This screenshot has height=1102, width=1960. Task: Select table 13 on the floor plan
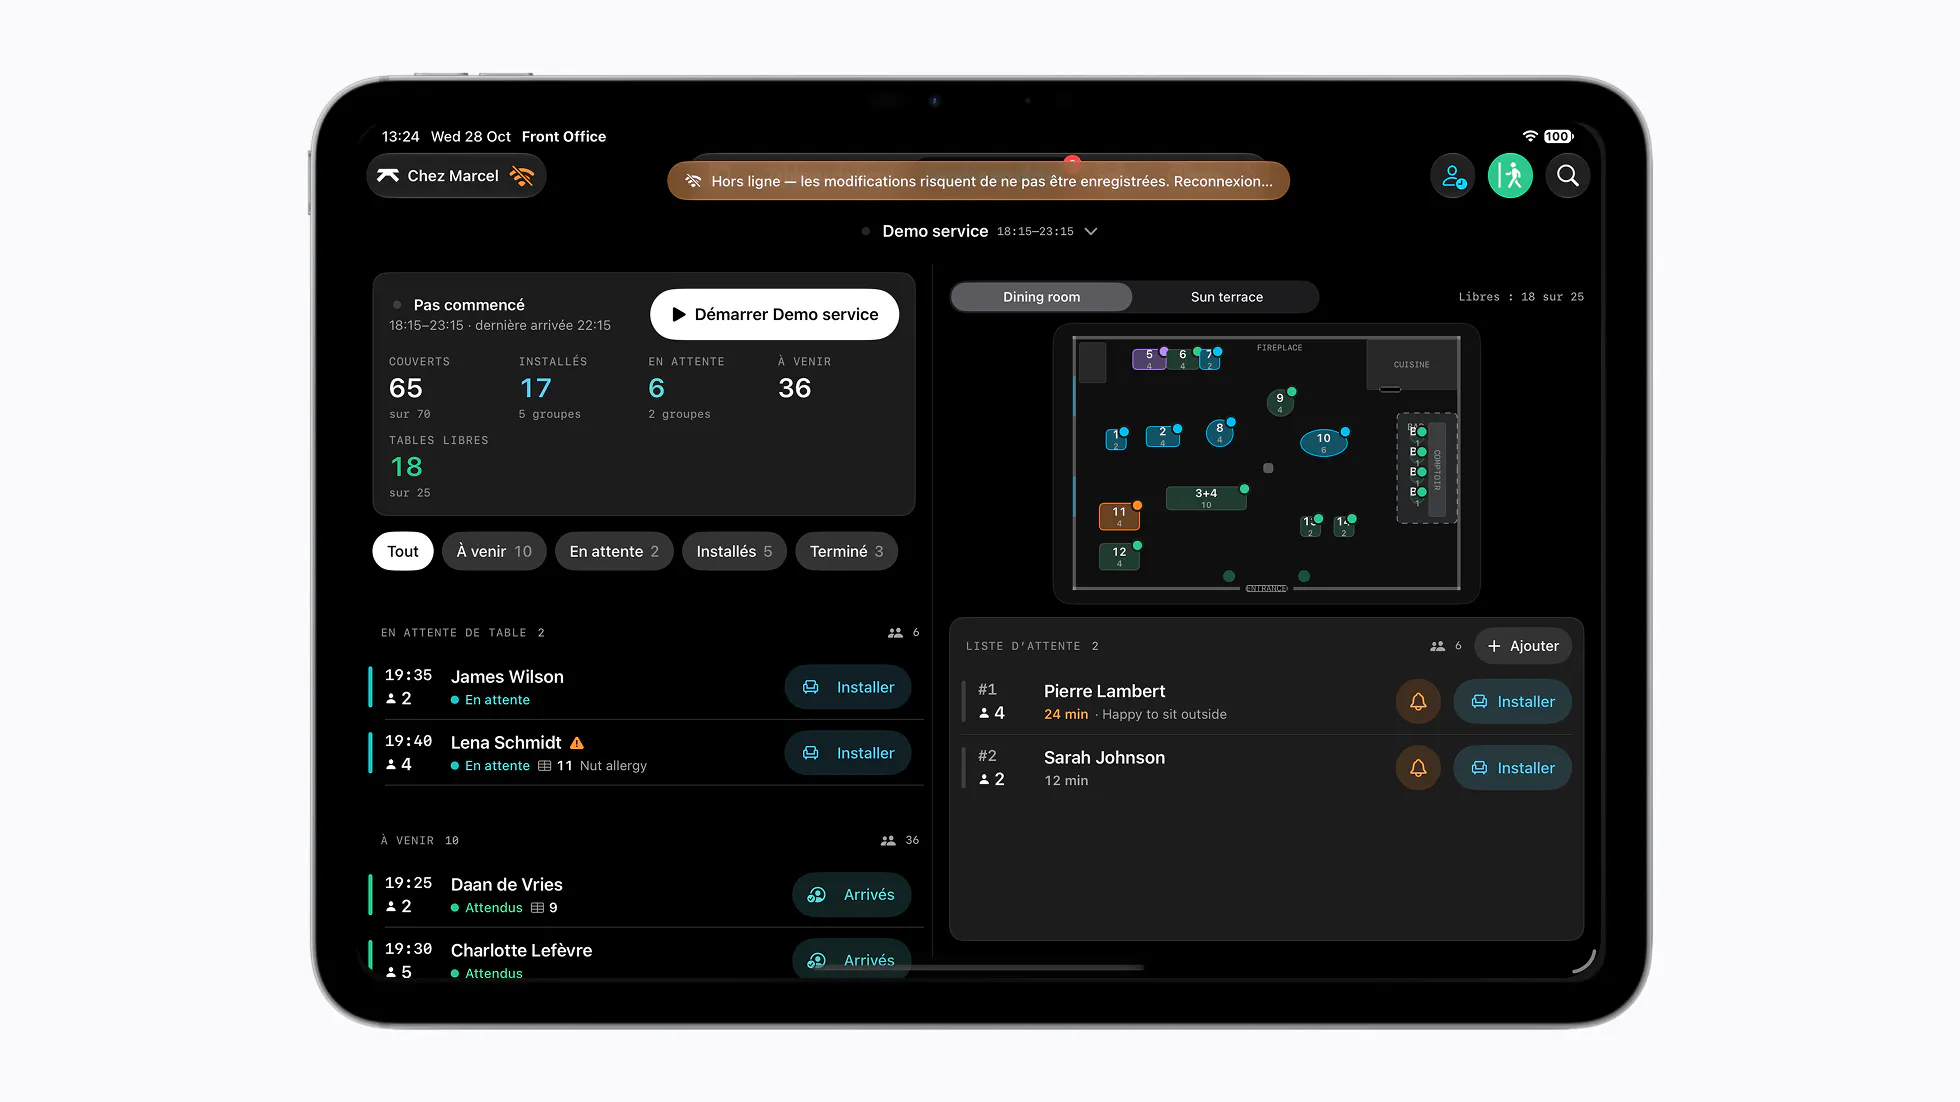(1310, 526)
